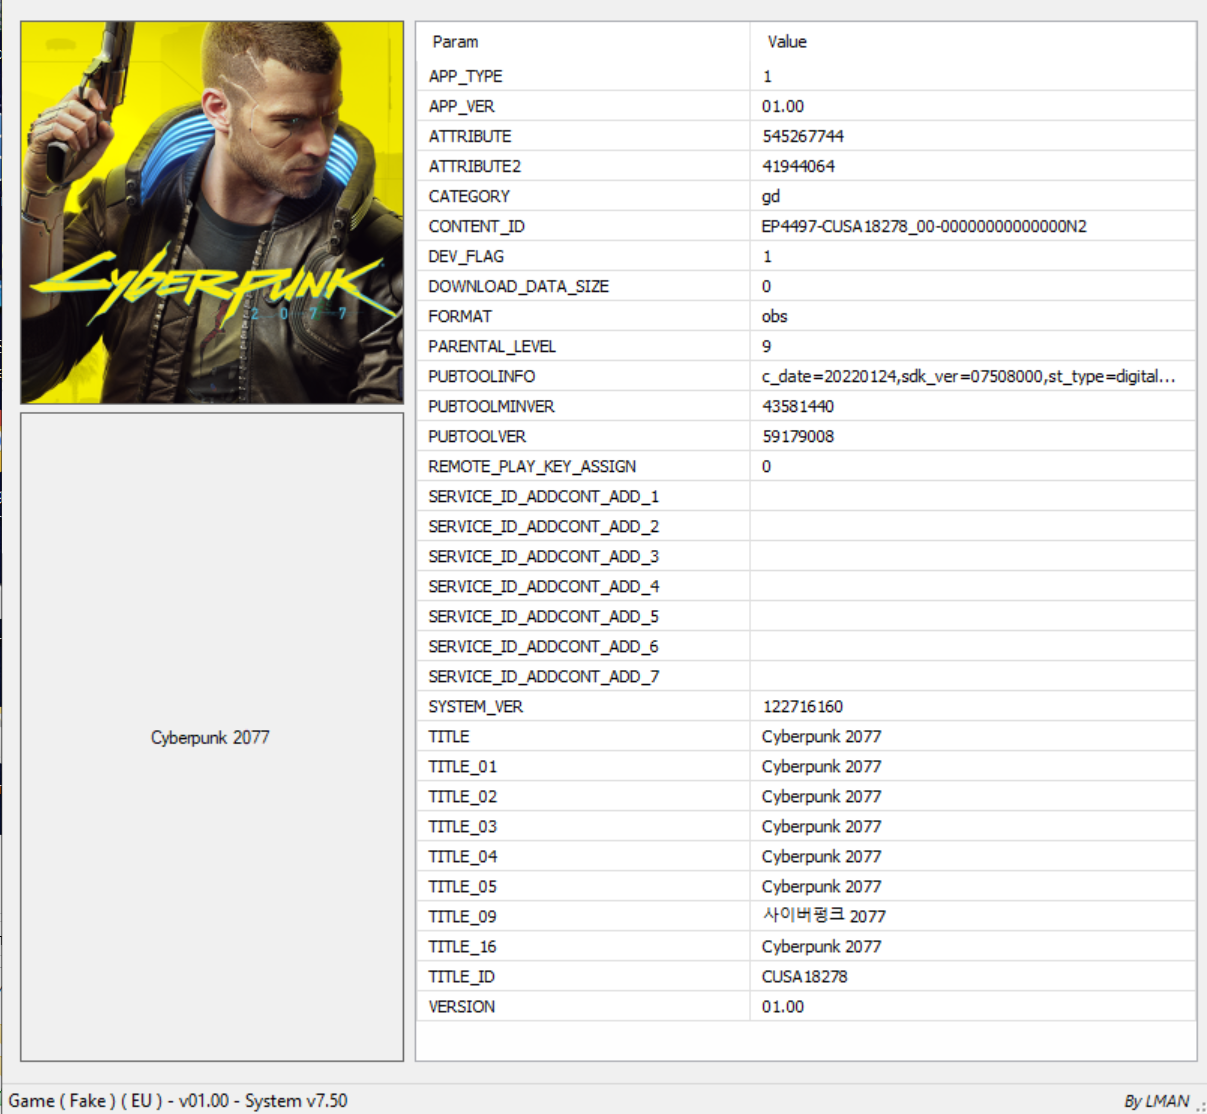Select the CATEGORY value gd
This screenshot has height=1114, width=1207.
771,196
